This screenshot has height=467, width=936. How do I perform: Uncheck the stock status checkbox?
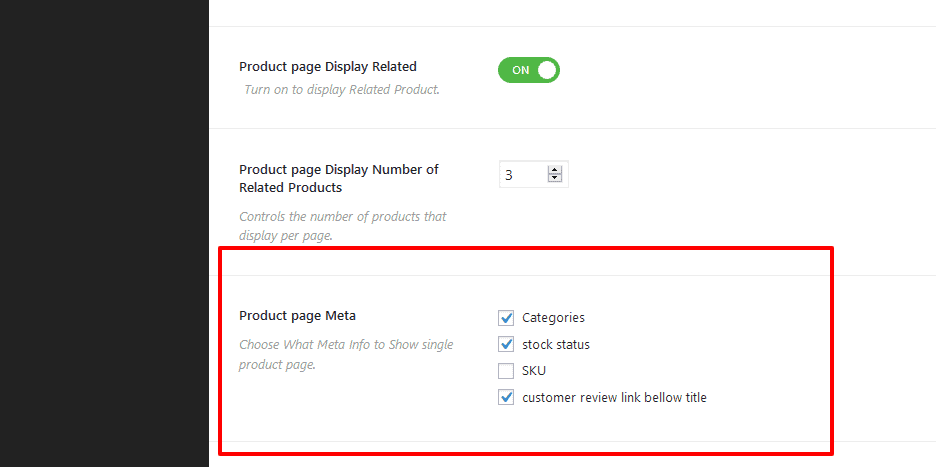coord(506,345)
